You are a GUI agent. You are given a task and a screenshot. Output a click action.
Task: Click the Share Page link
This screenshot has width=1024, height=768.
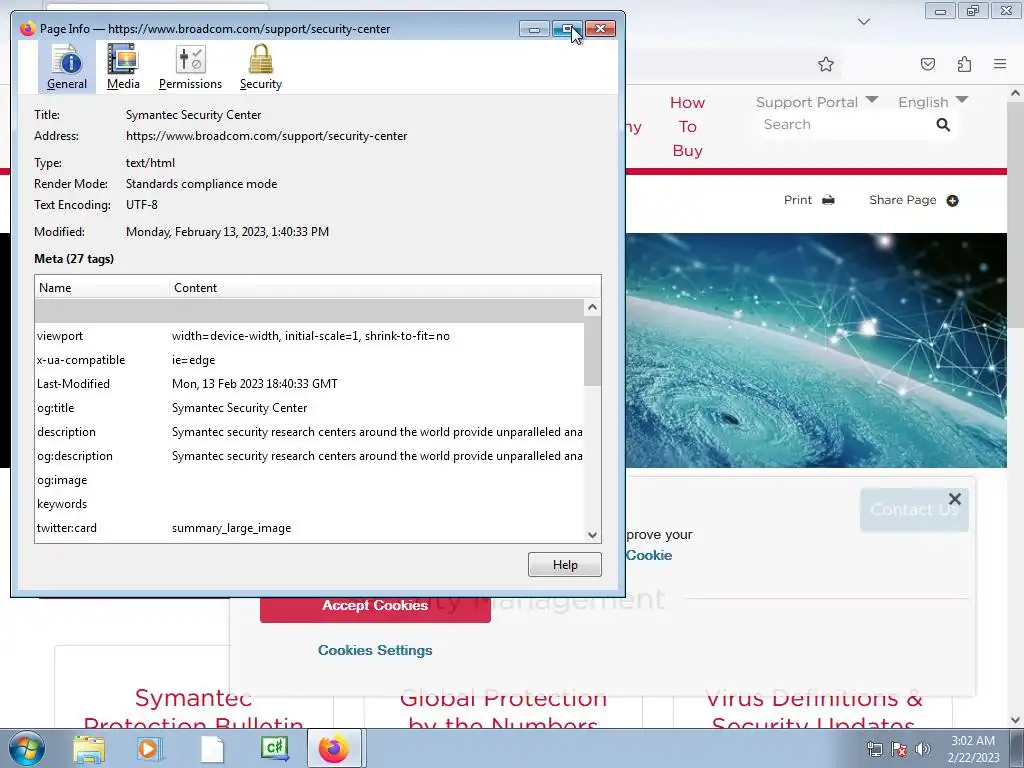pyautogui.click(x=903, y=200)
